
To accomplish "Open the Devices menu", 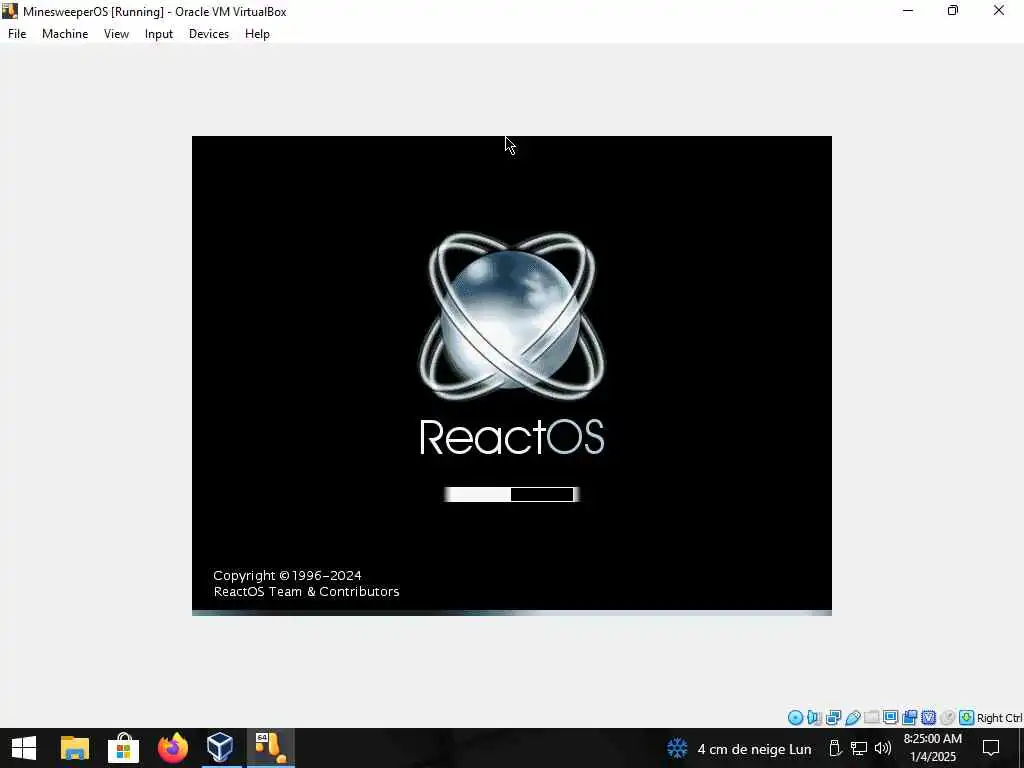I will [x=209, y=34].
